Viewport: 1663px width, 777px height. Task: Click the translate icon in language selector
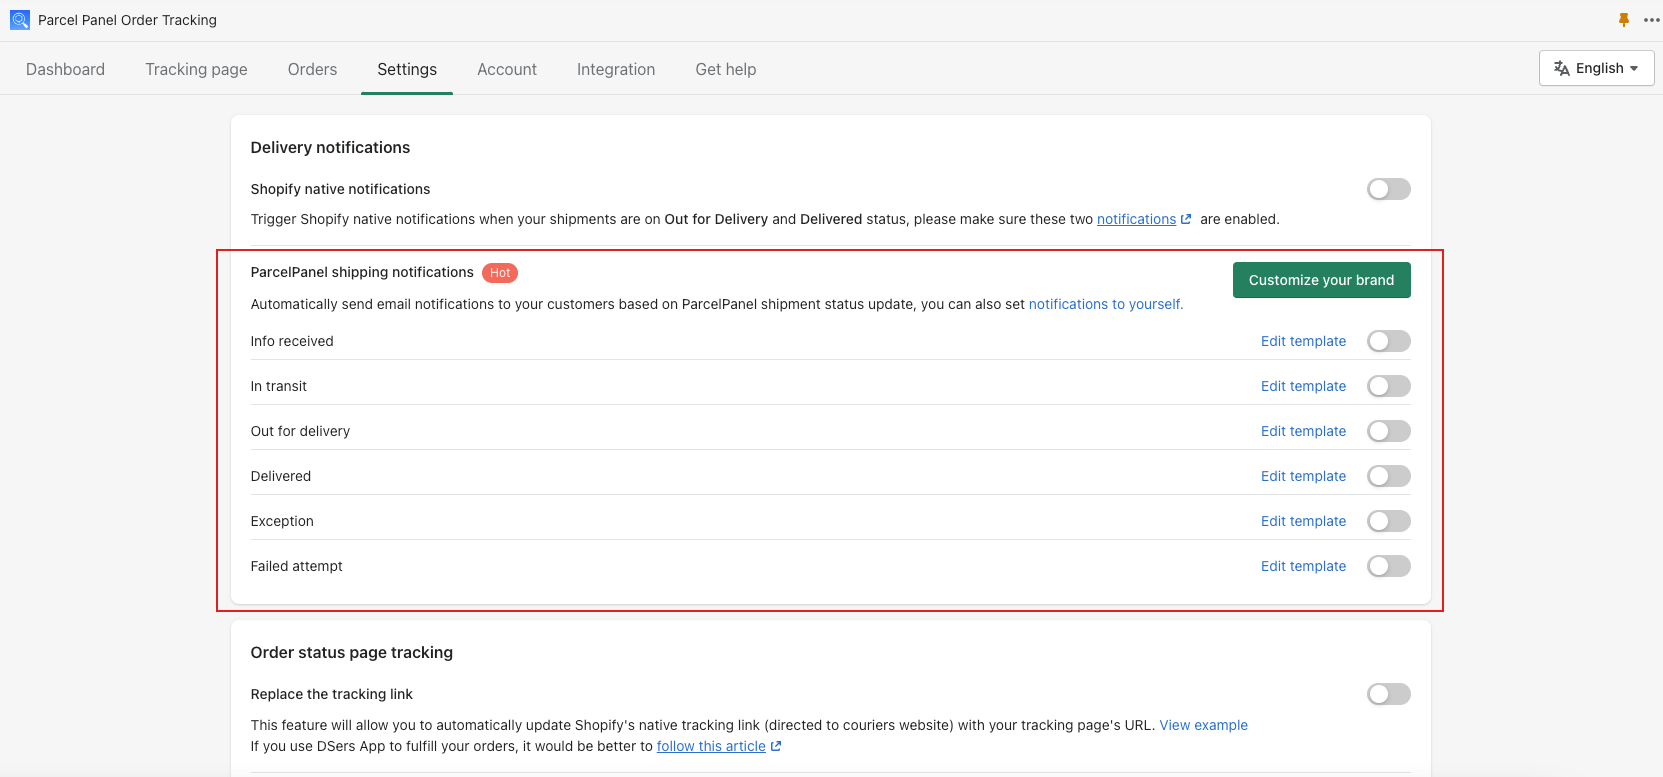pyautogui.click(x=1561, y=68)
